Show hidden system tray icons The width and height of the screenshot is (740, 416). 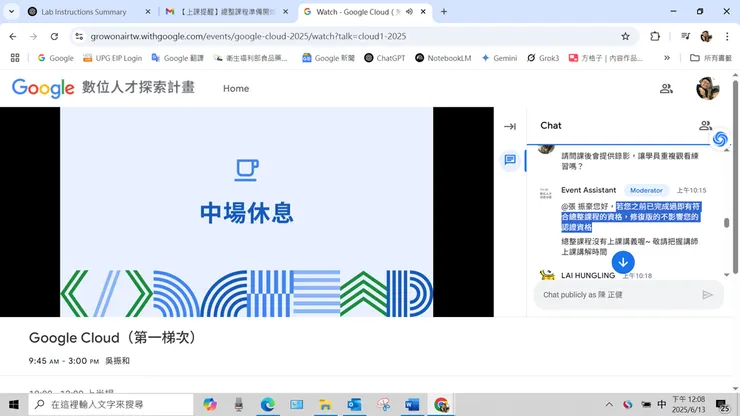click(x=609, y=405)
